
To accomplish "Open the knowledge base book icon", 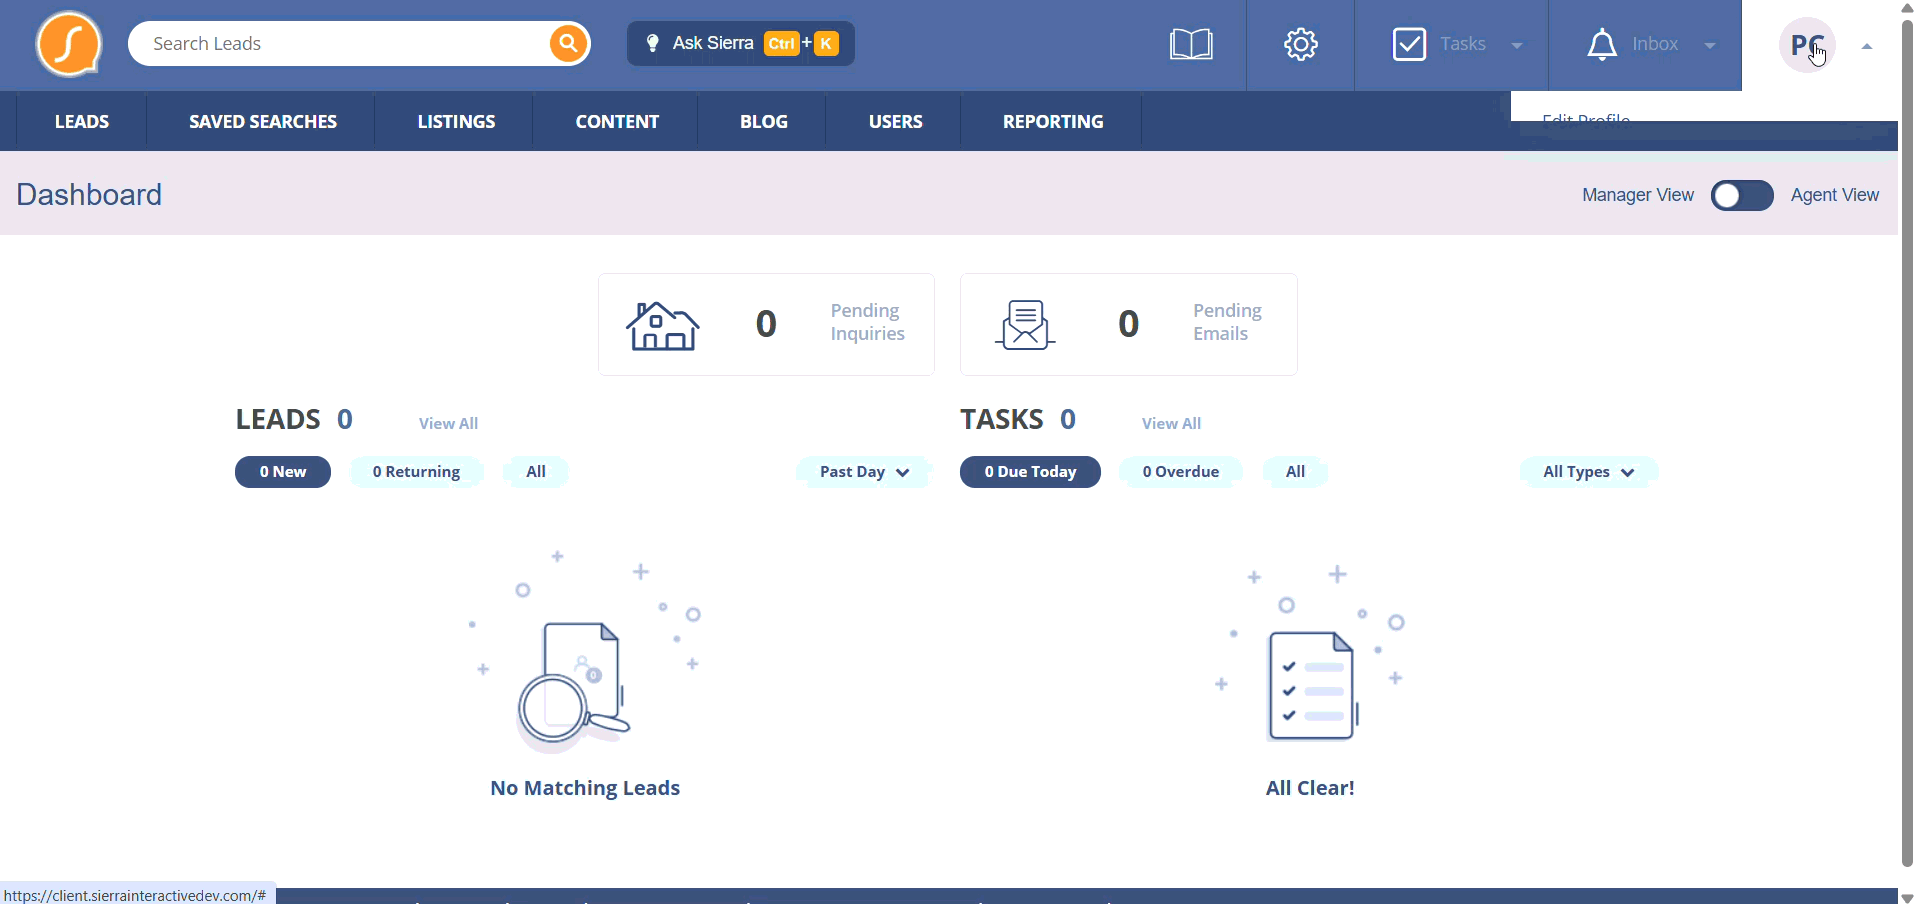I will point(1191,44).
